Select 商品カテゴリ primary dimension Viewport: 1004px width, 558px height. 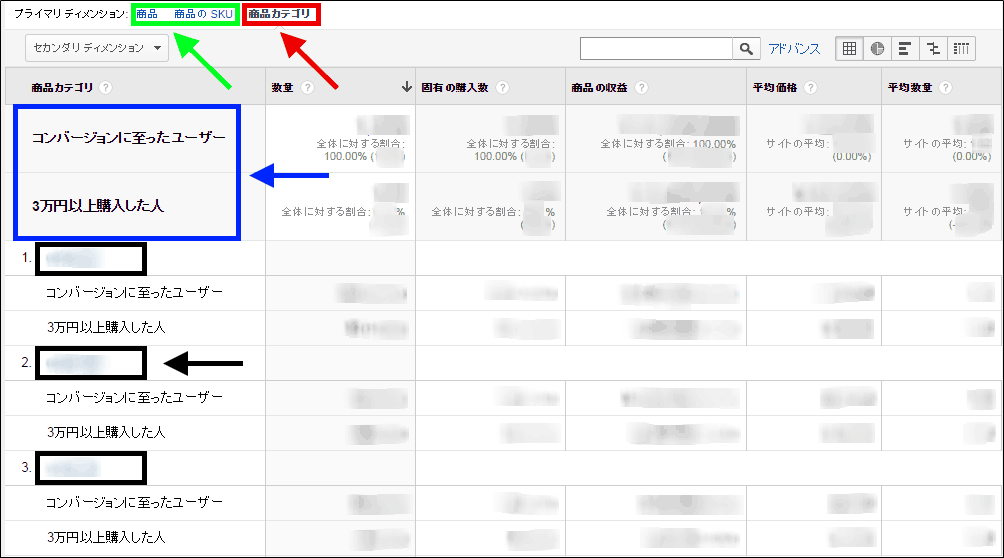coord(279,13)
